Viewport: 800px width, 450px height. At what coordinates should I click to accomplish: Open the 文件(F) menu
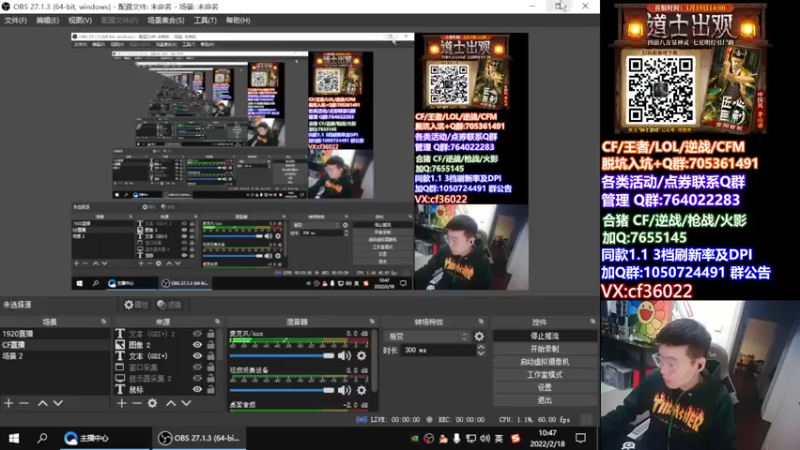(15, 20)
